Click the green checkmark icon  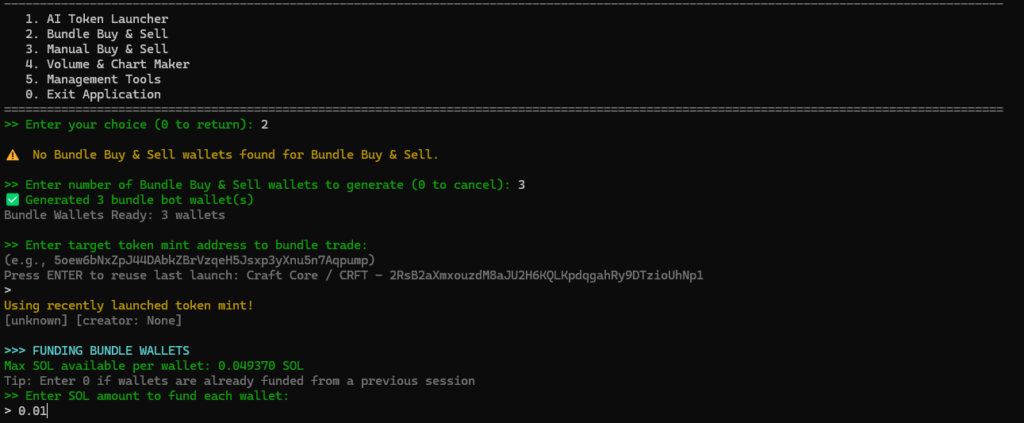pyautogui.click(x=12, y=200)
